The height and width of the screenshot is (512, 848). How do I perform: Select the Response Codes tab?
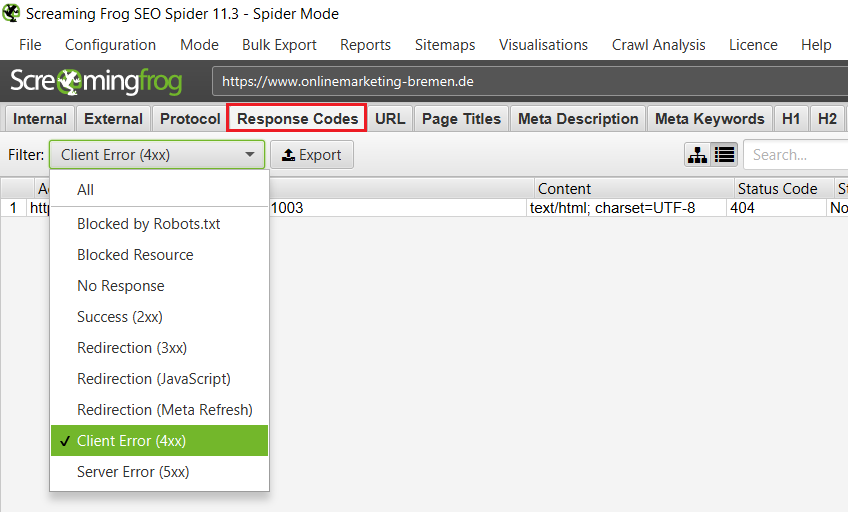(297, 118)
